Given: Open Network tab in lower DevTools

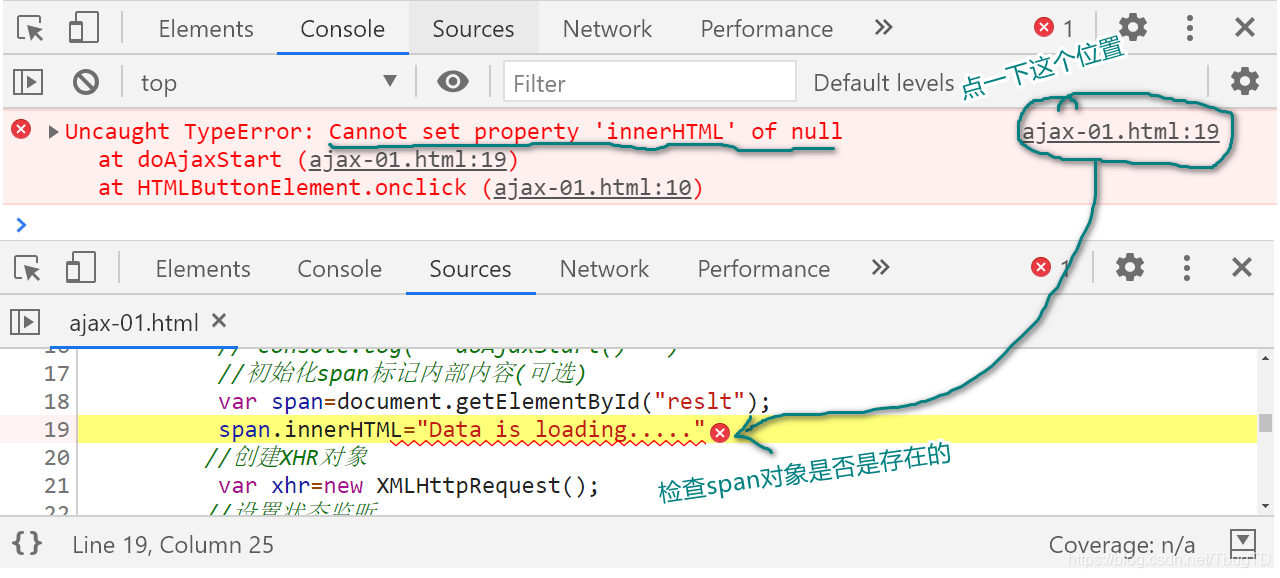Looking at the screenshot, I should [604, 269].
